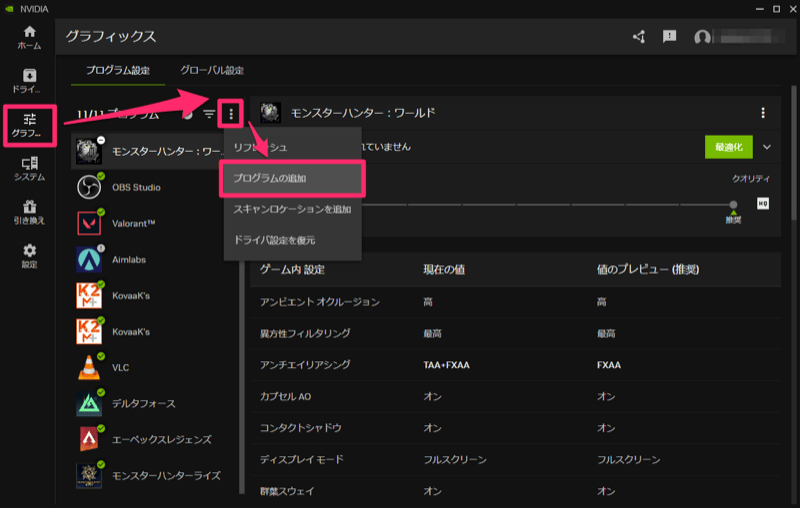Select VLC in program list
The width and height of the screenshot is (800, 508).
155,368
